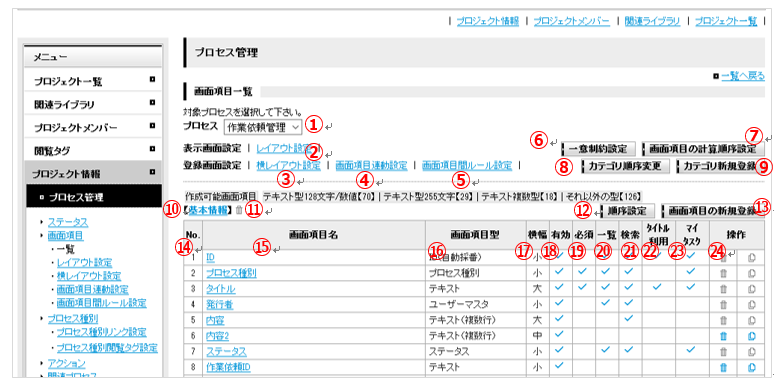The image size is (774, 389).
Task: Open プロセス種別閲覧タグ設定 in the sidebar tree
Action: 107,347
